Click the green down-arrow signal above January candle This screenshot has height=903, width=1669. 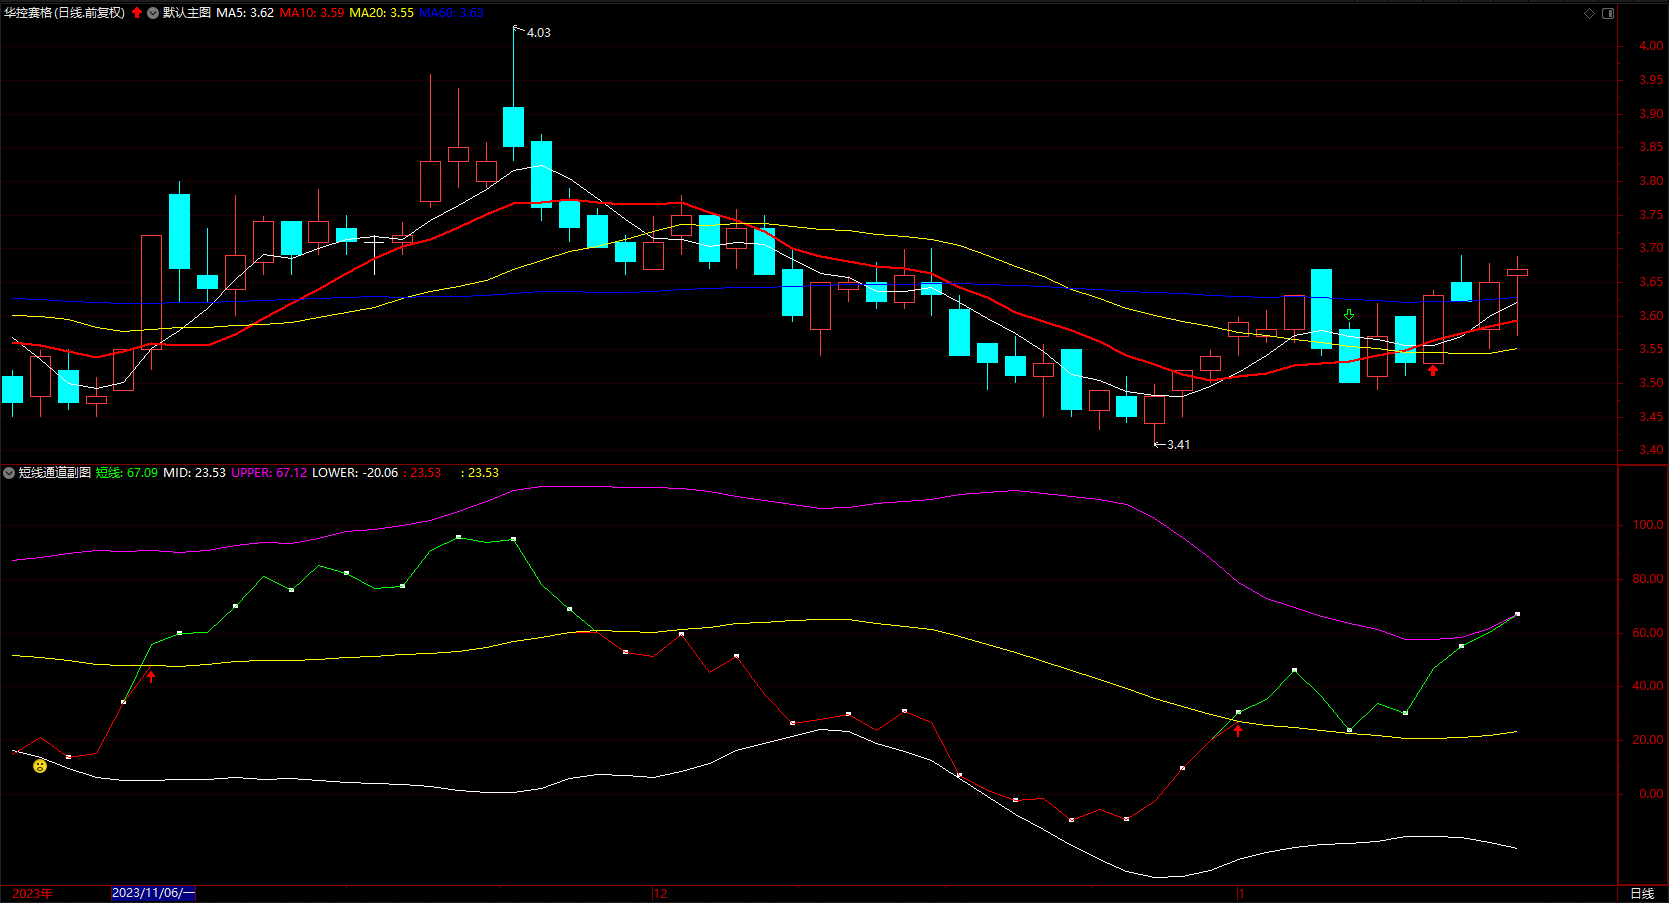click(1349, 315)
